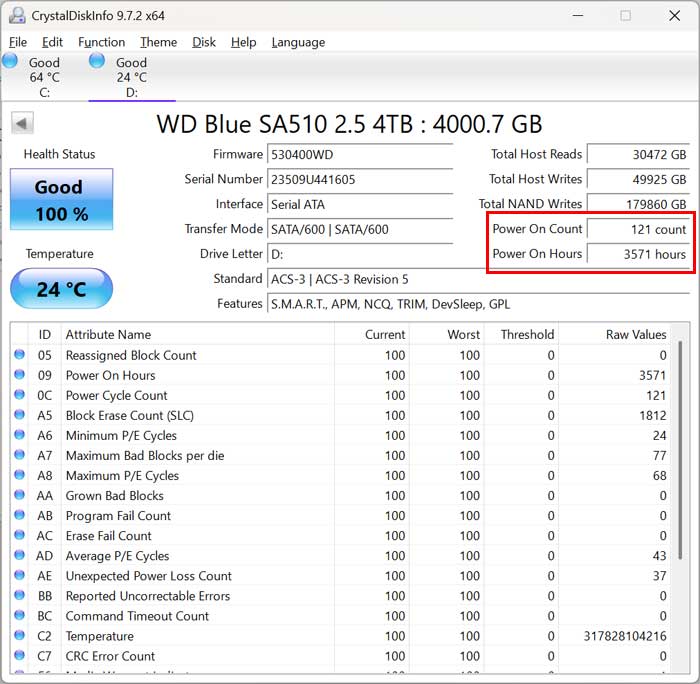Viewport: 700px width, 684px height.
Task: Select the Unexpected Power Loss Count text
Action: (149, 576)
